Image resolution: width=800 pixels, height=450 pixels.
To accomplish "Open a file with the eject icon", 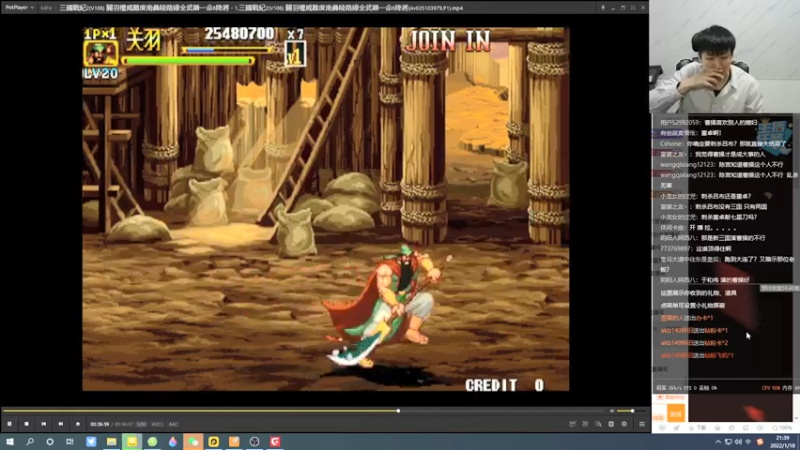I will (78, 424).
